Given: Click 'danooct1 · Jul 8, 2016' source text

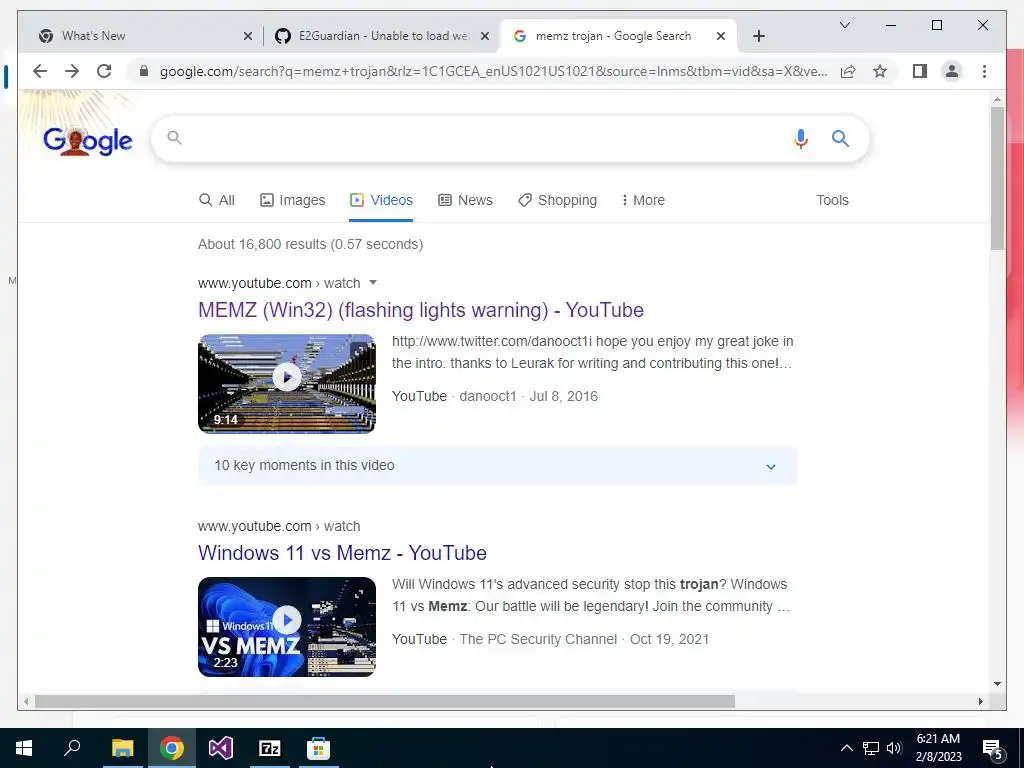Looking at the screenshot, I should (528, 396).
